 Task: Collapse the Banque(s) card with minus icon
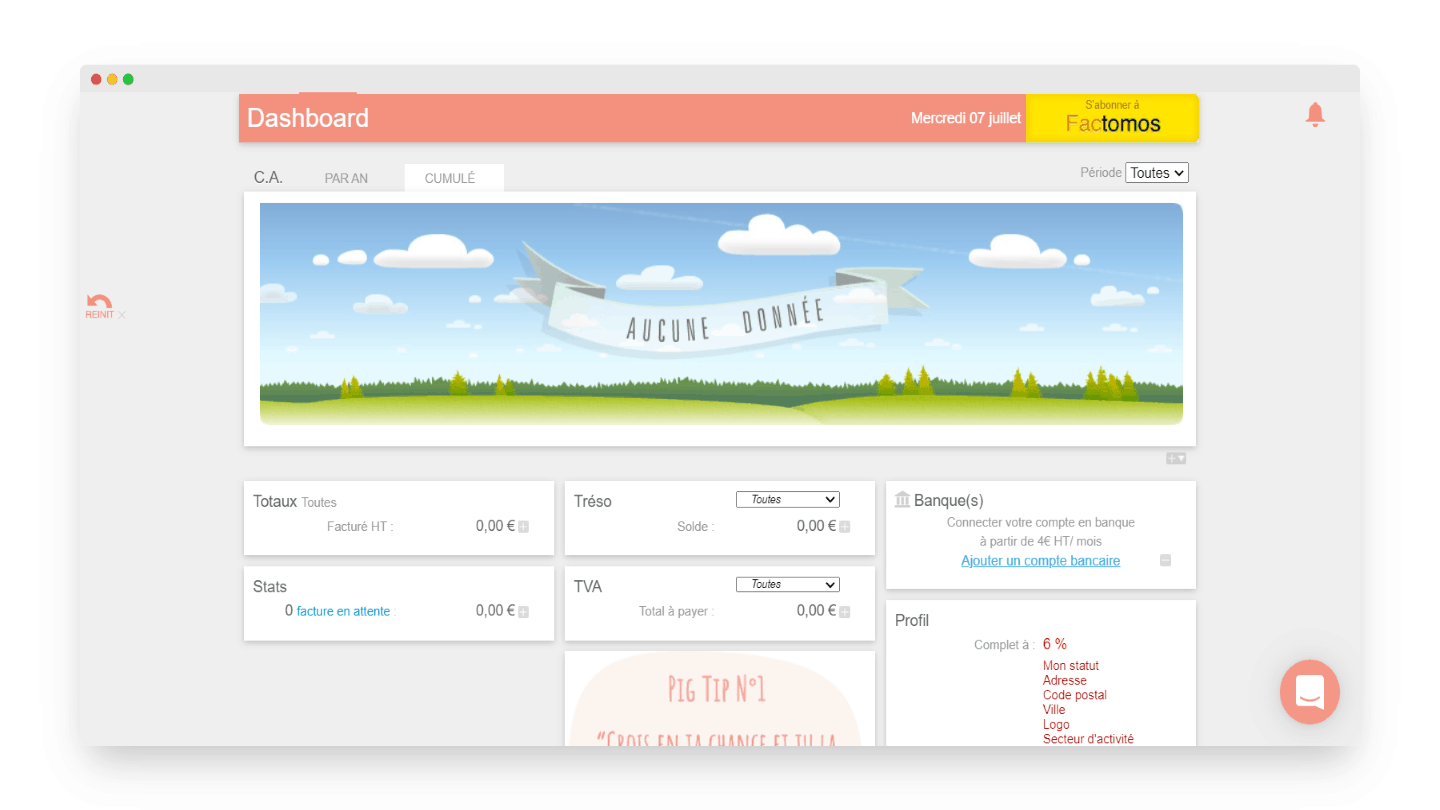[x=1165, y=561]
